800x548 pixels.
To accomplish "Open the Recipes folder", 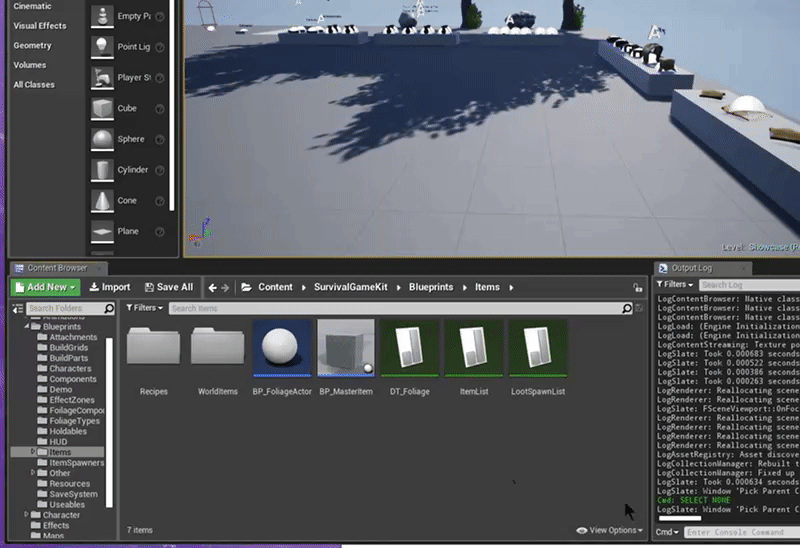I will (x=154, y=346).
